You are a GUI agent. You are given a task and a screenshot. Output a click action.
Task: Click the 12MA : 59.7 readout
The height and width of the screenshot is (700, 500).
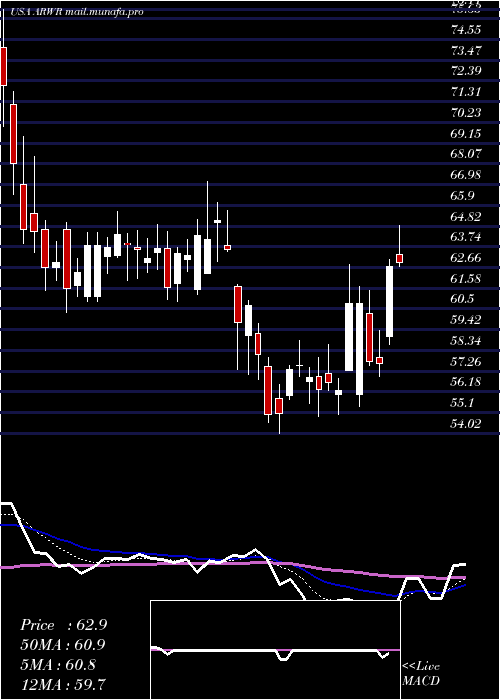[63, 684]
